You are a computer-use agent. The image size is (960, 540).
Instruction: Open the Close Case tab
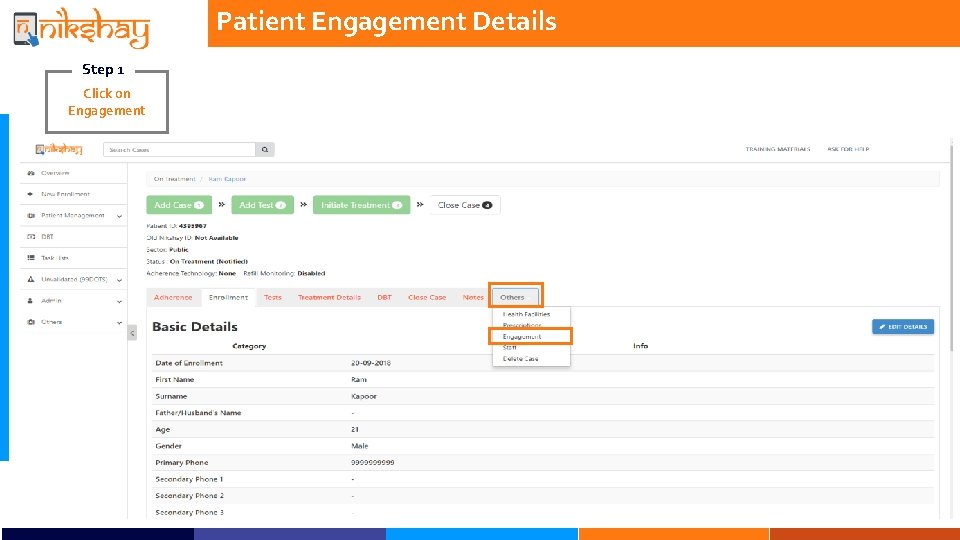(427, 297)
